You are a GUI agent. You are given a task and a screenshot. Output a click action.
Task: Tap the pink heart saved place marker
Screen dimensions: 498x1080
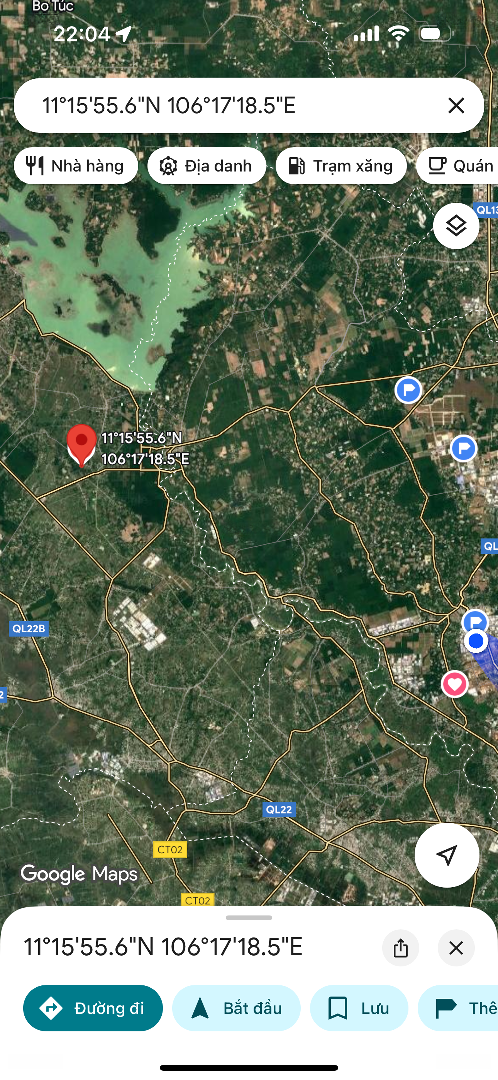454,684
